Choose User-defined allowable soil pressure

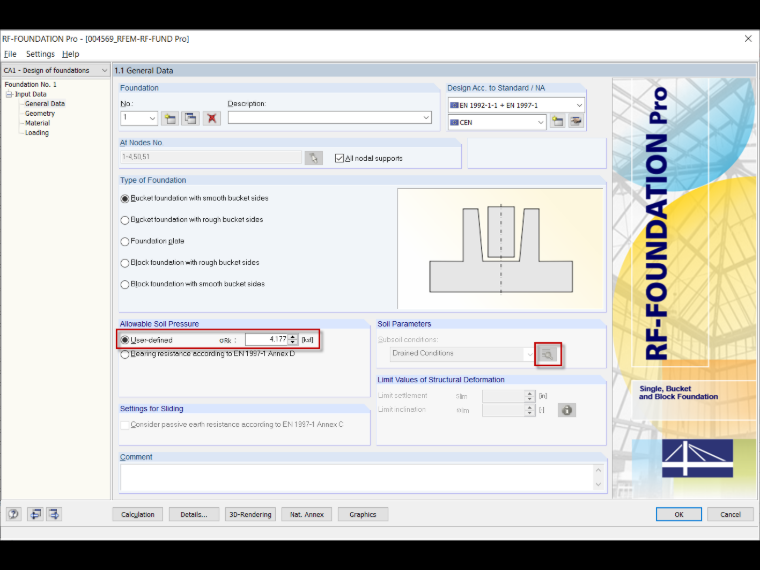125,340
